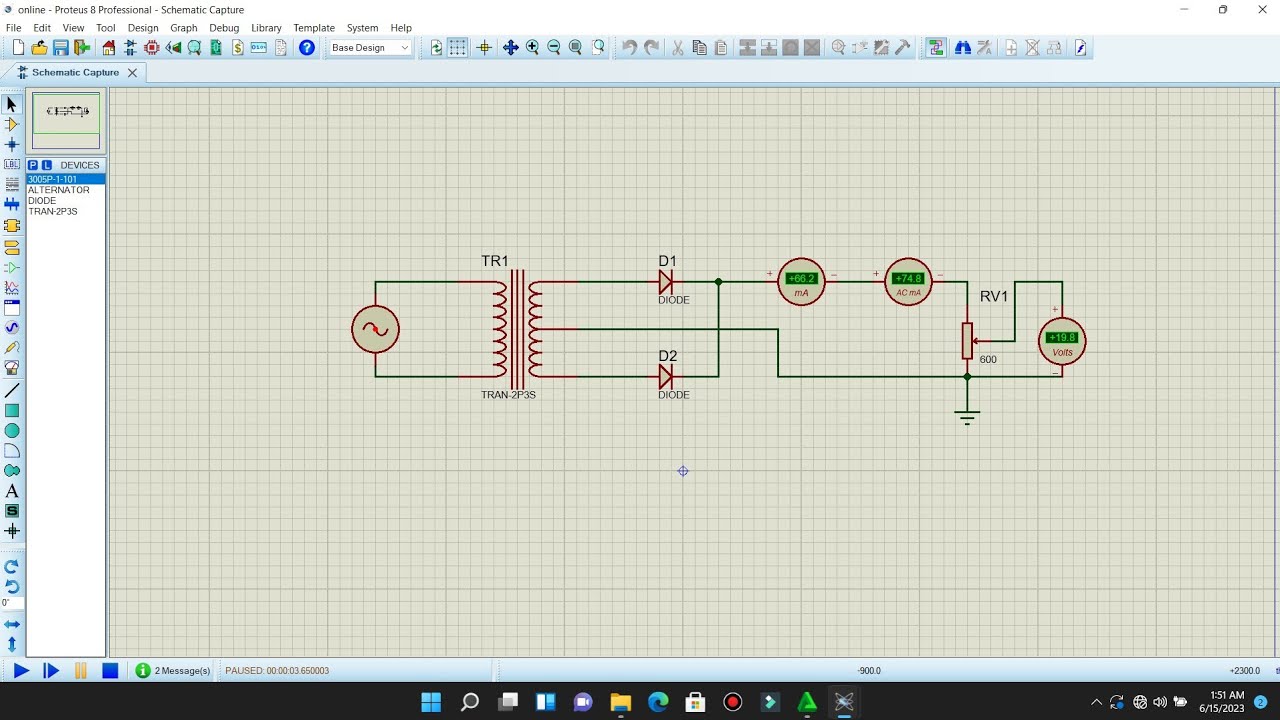Open the Debug menu
Screen dimensions: 1280x720
[224, 28]
